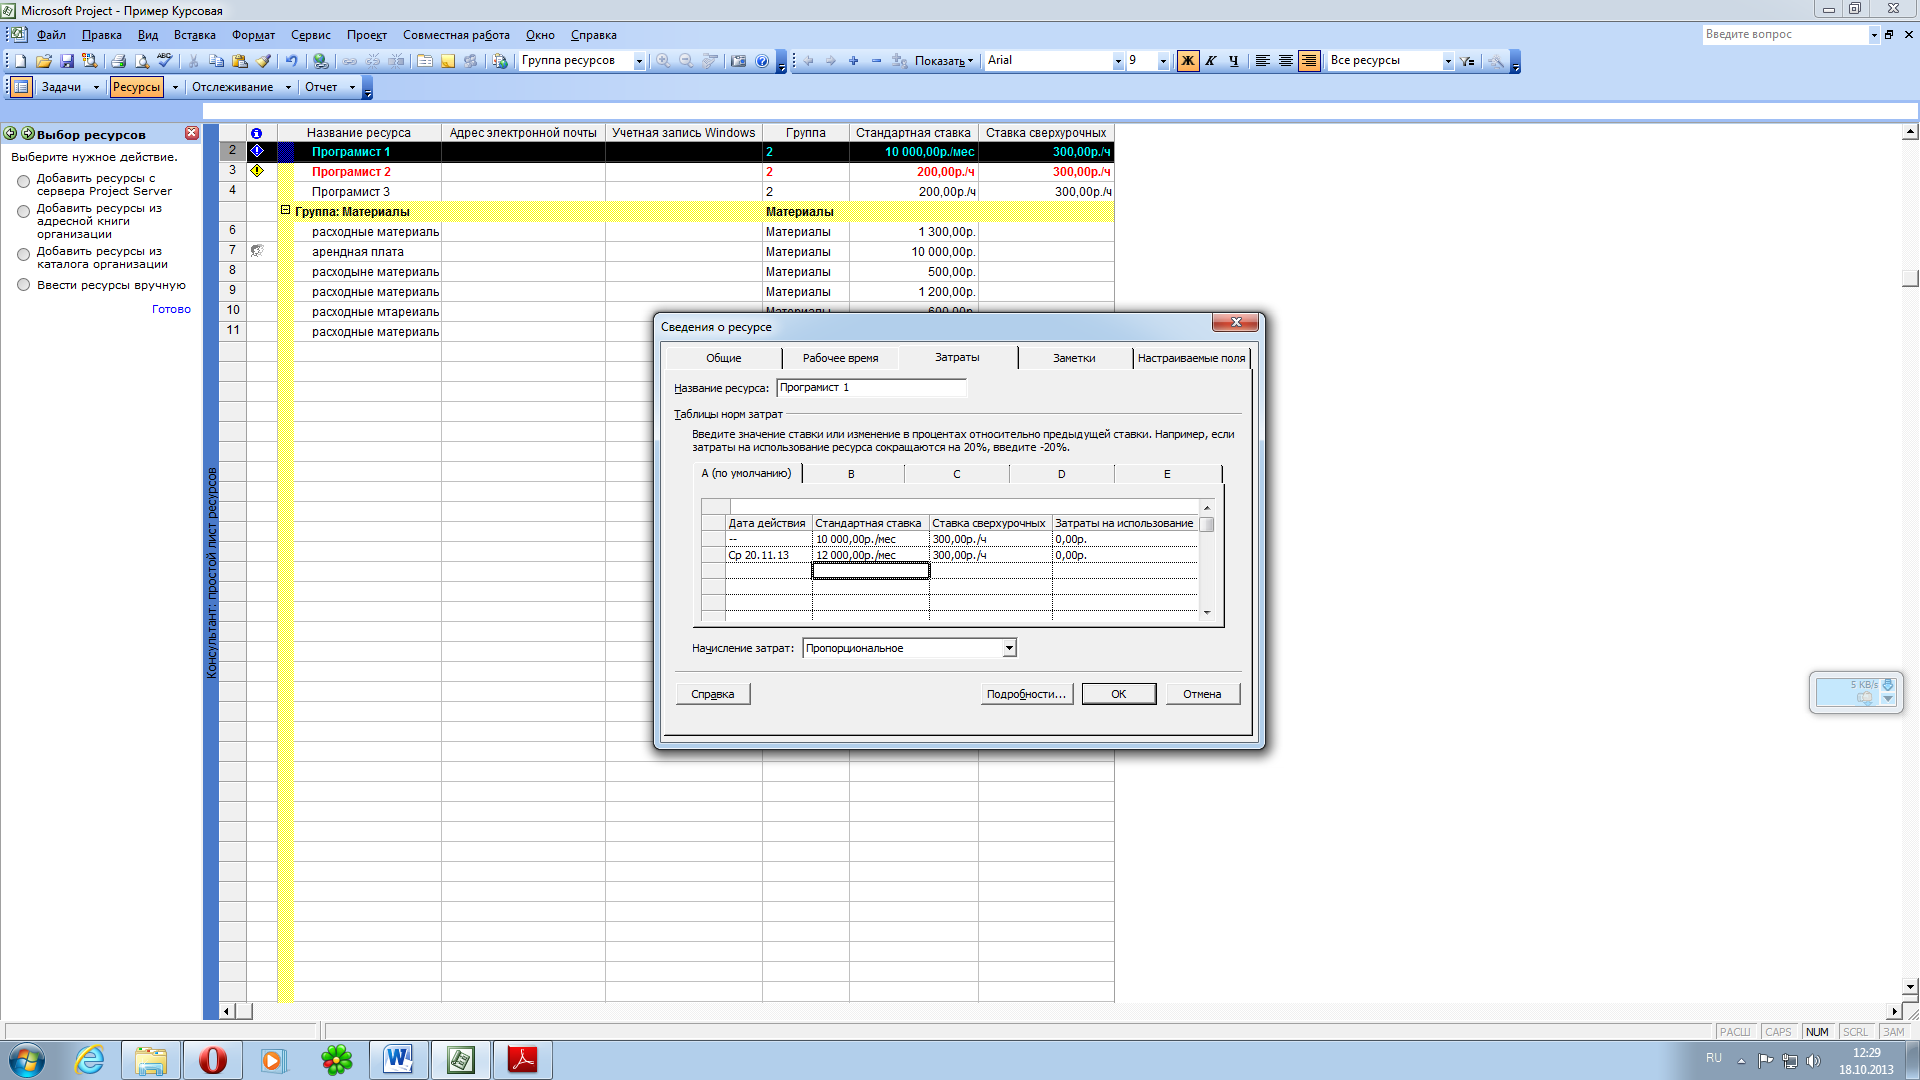Click the 'Готово' link in side pane
This screenshot has width=1920, height=1080.
tap(171, 309)
